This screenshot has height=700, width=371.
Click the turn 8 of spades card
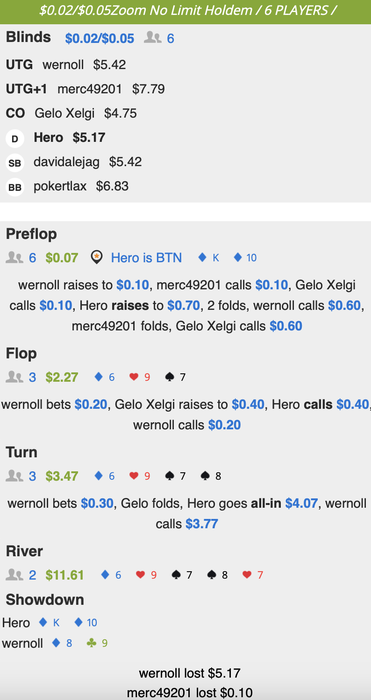(211, 476)
